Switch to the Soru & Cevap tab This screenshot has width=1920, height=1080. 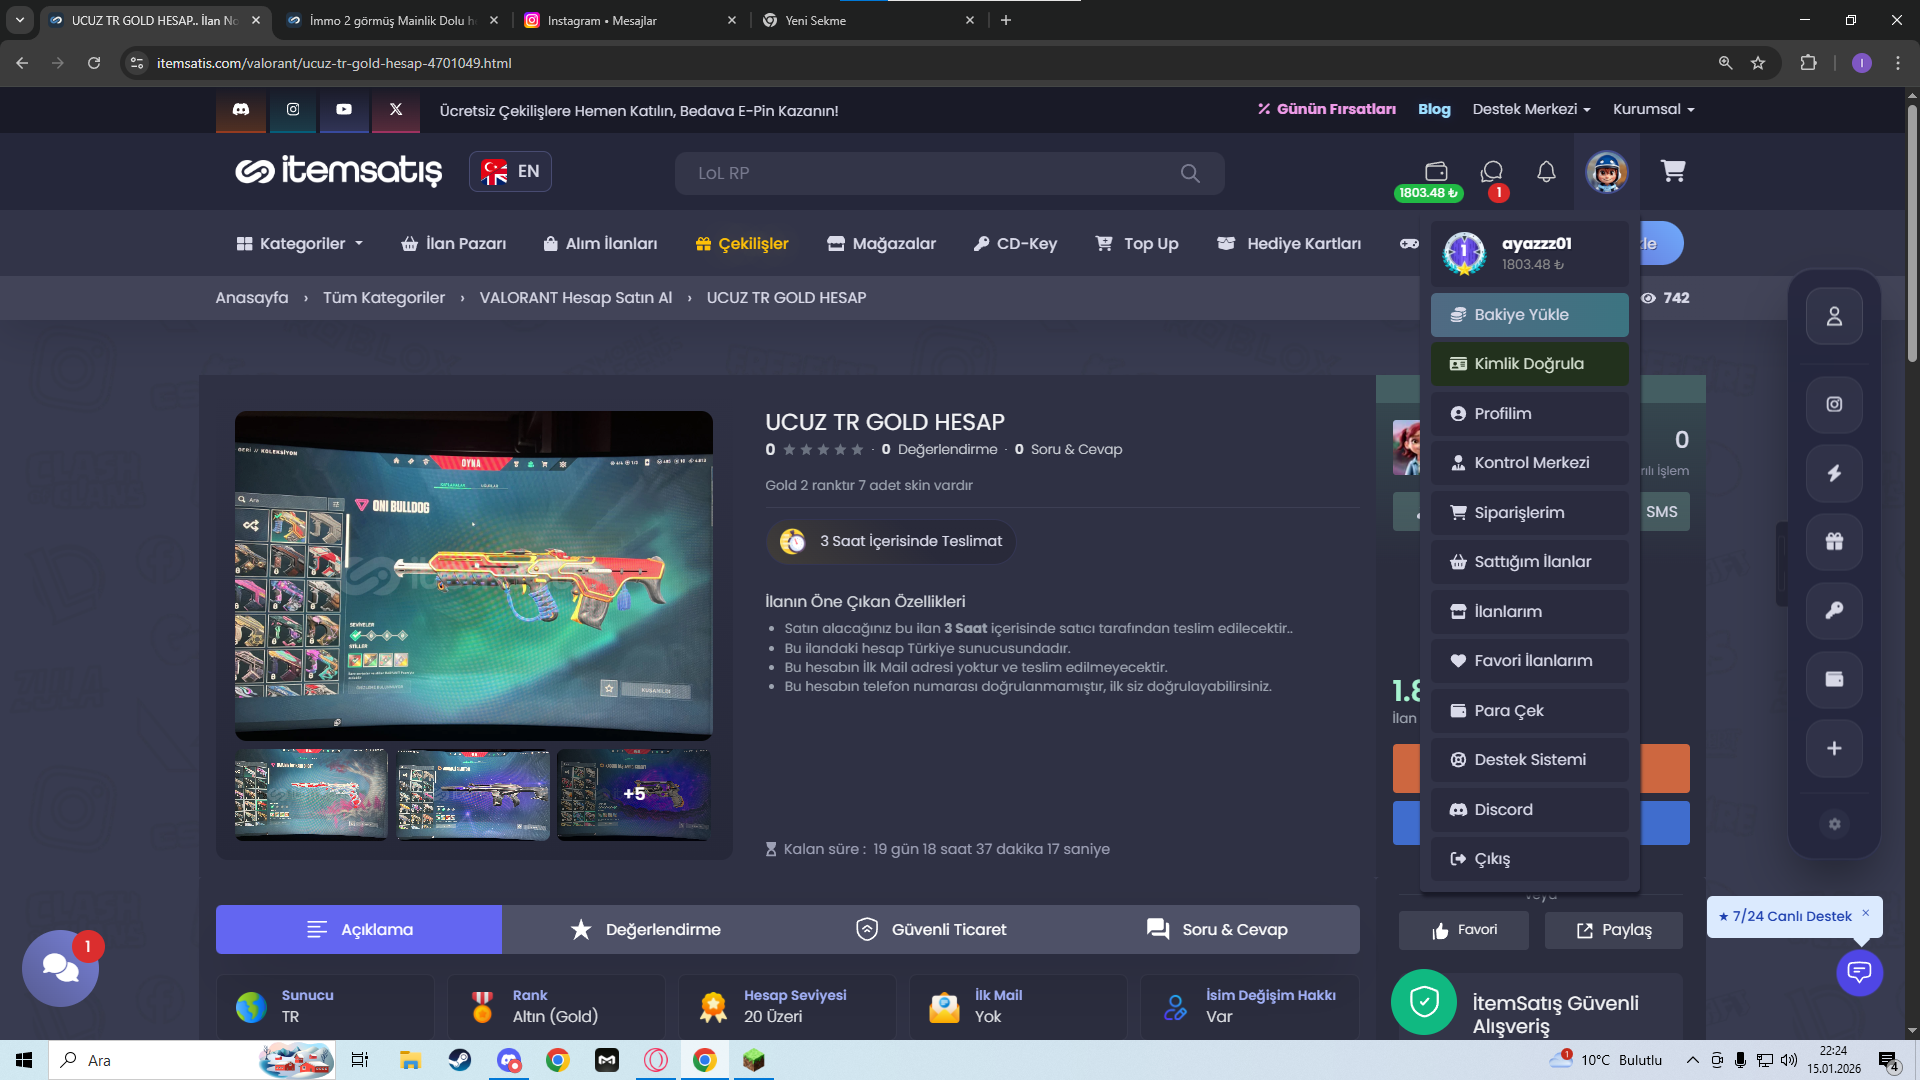1217,930
